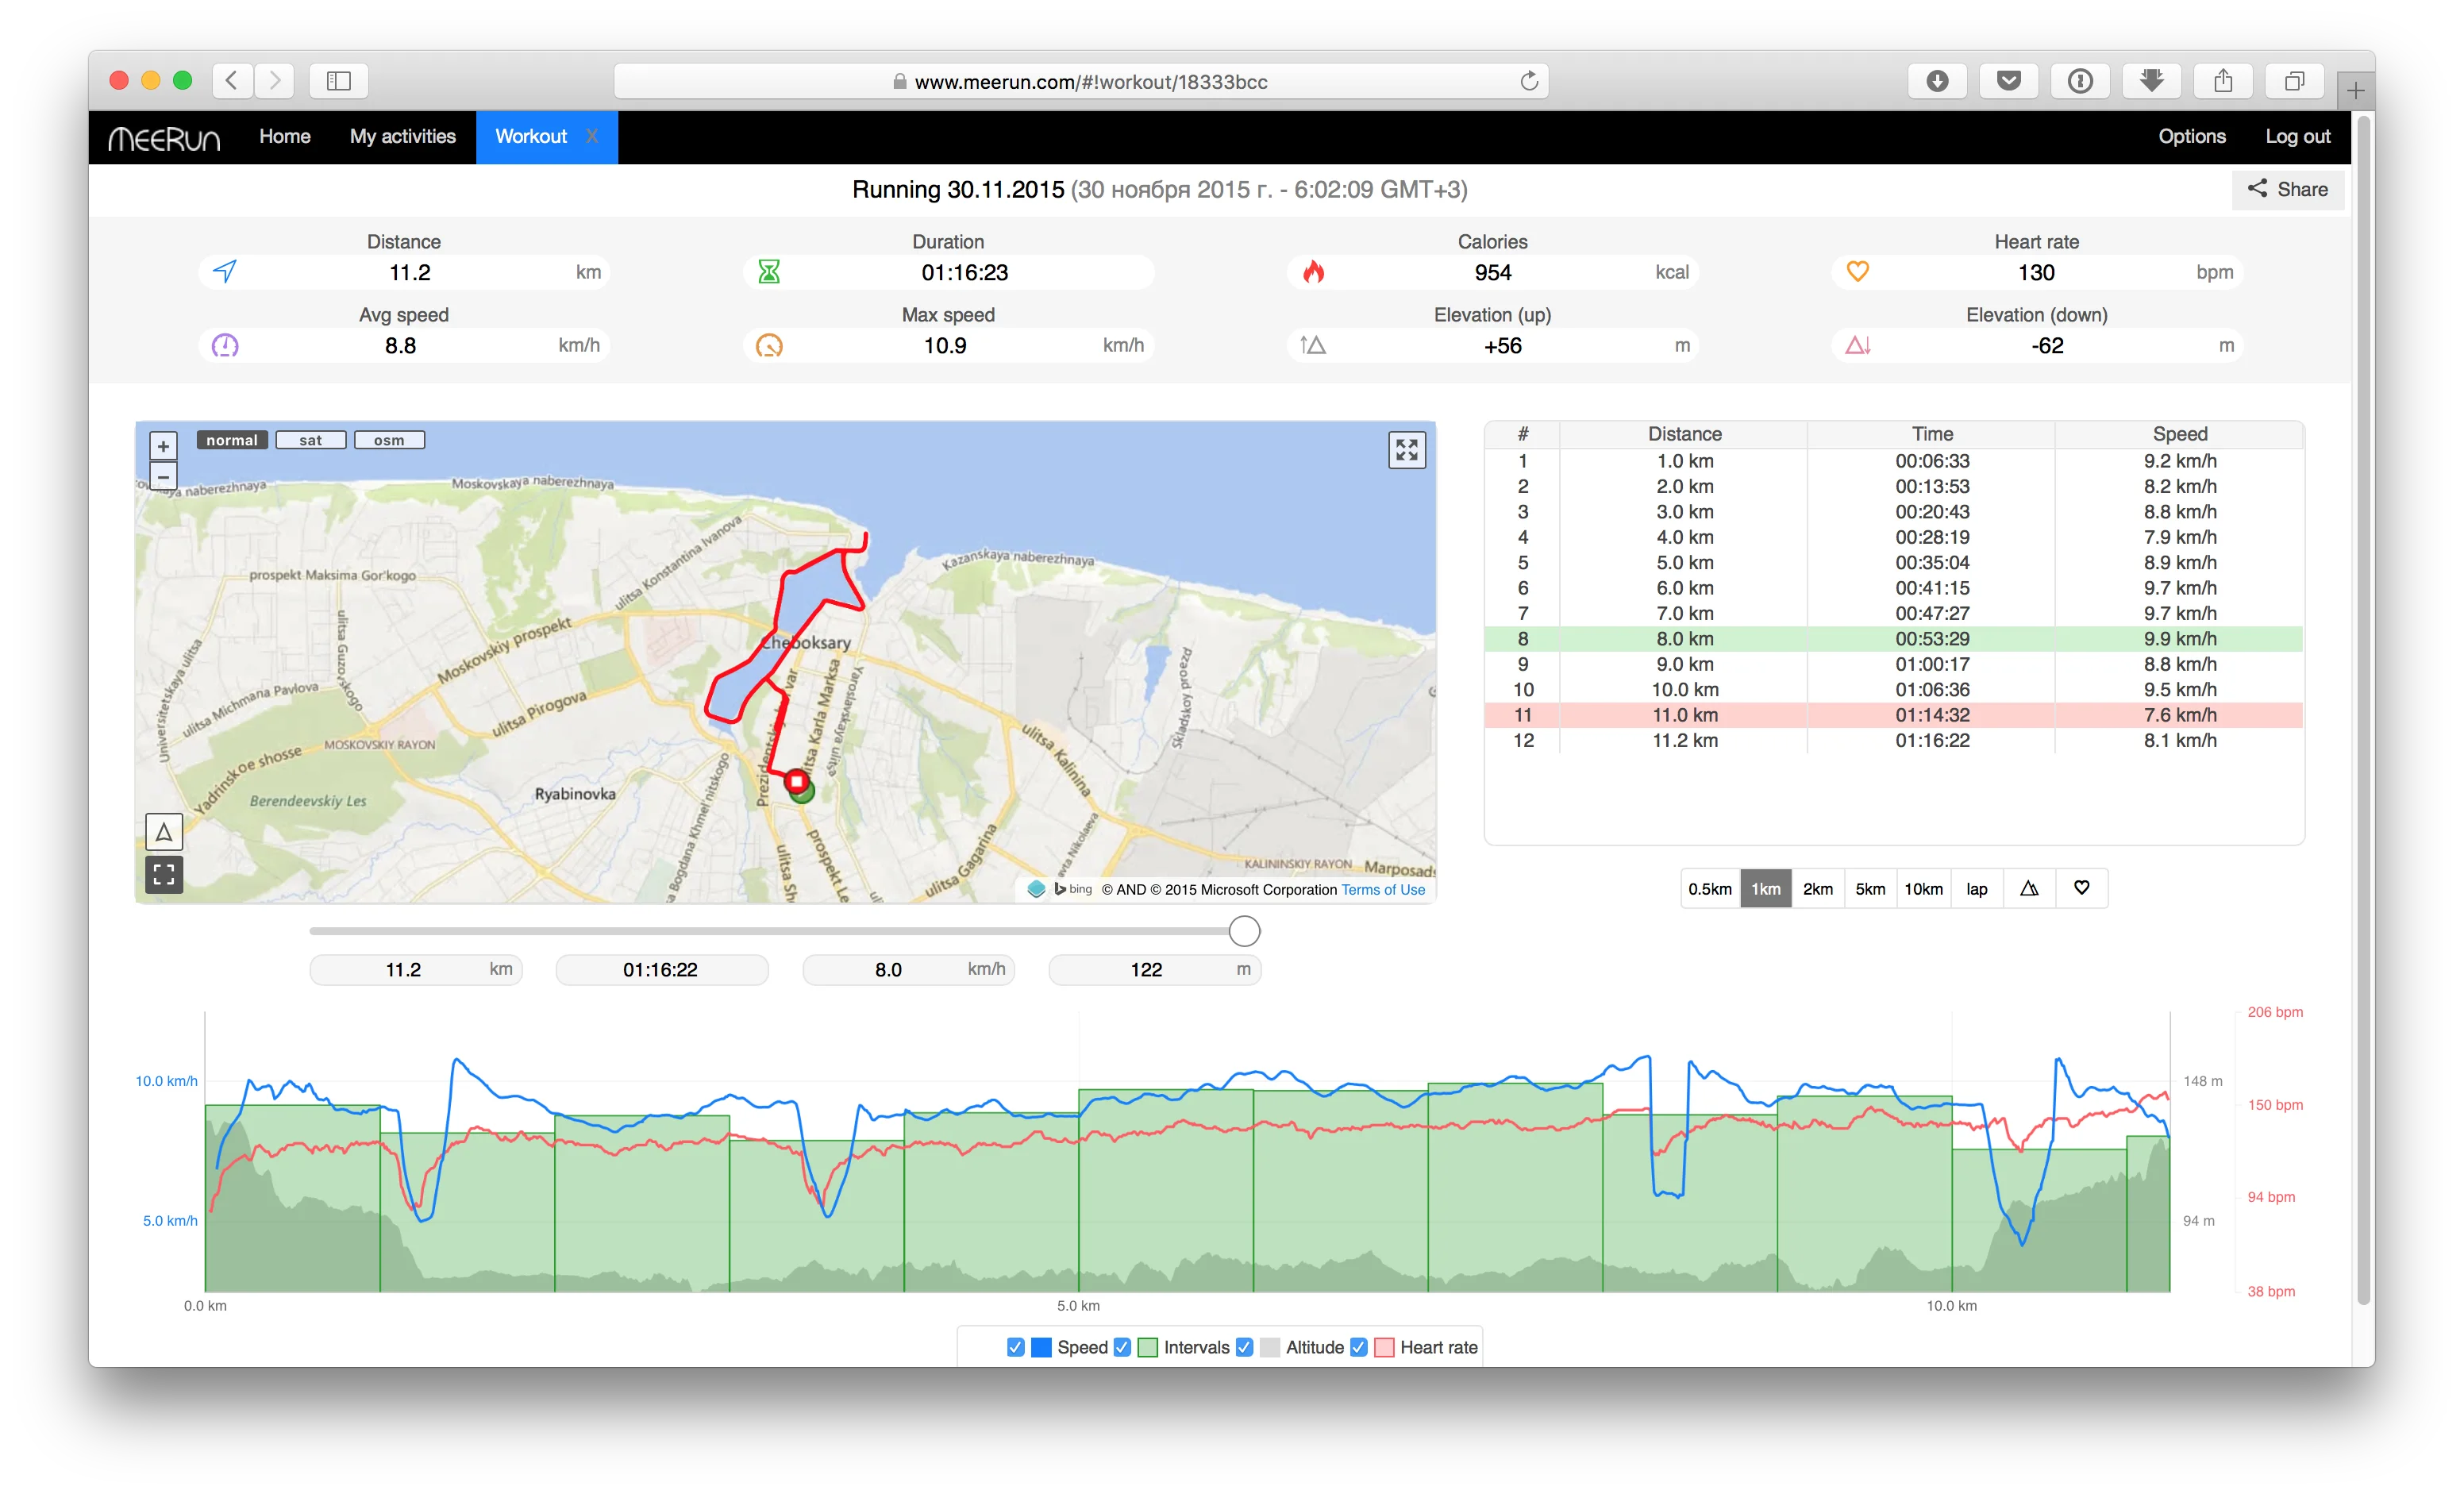
Task: Click the route position slider handle
Action: coord(1244,931)
